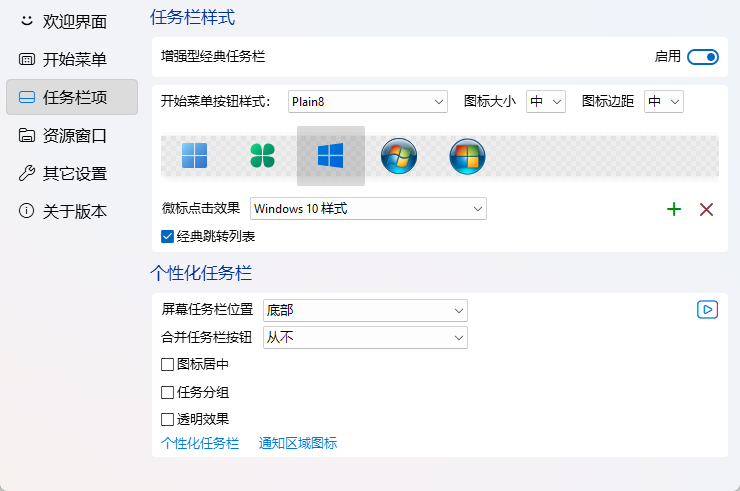The width and height of the screenshot is (740, 491).
Task: Expand the 图标大小 size dropdown
Action: pos(546,101)
